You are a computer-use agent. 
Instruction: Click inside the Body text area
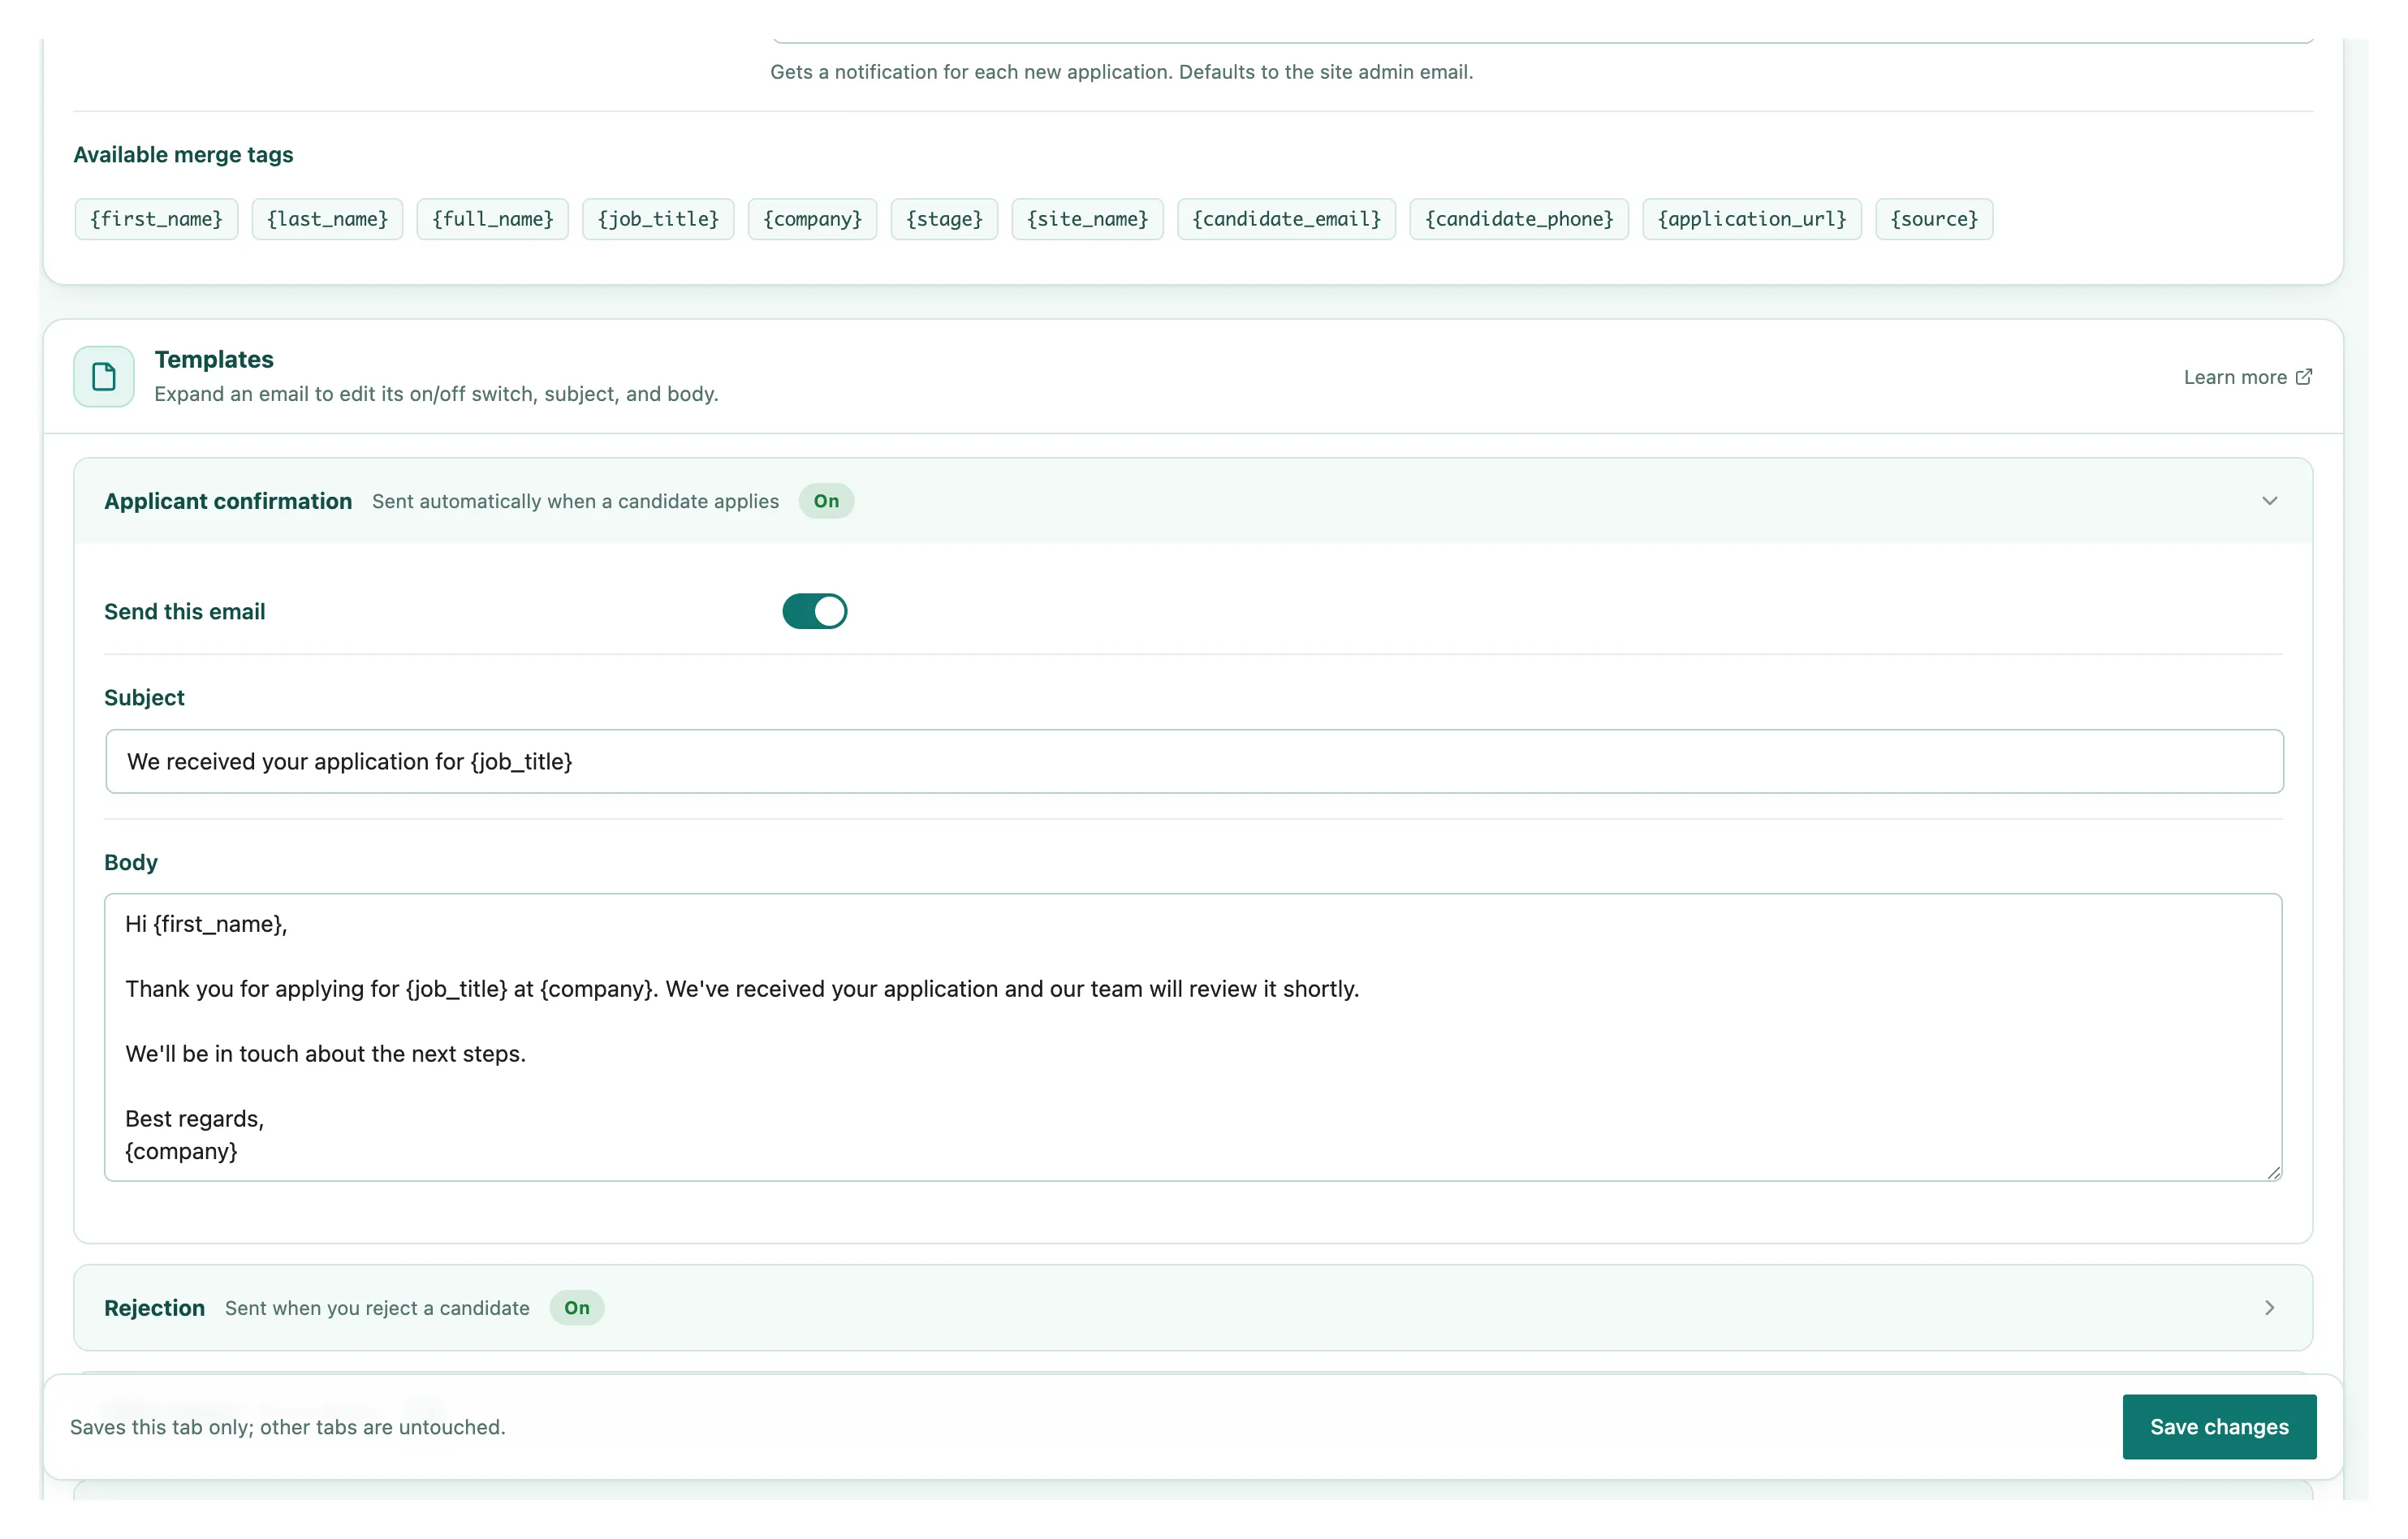[1193, 1037]
